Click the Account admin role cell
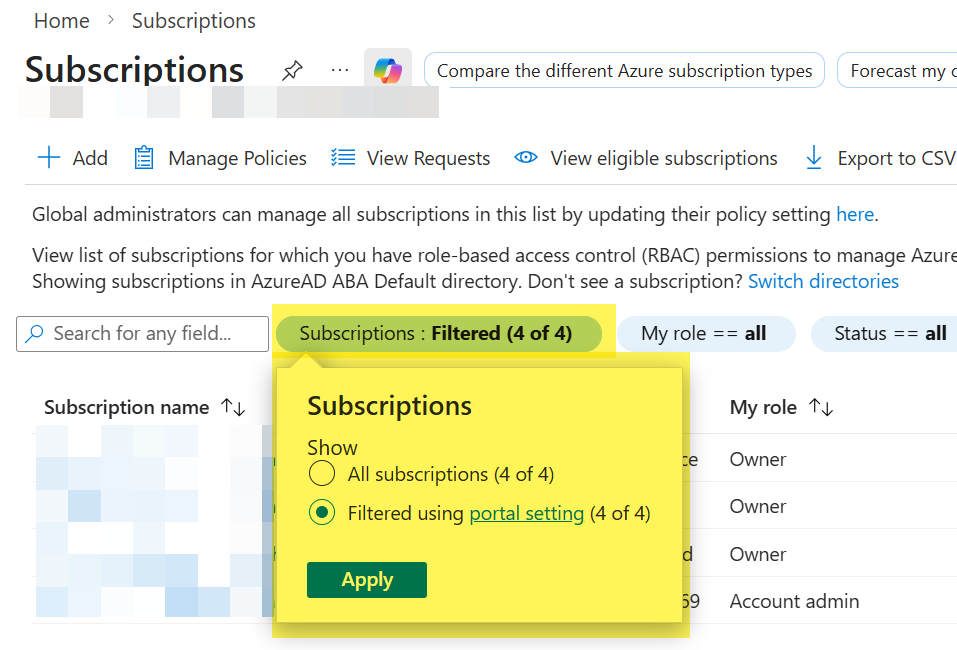This screenshot has height=650, width=957. click(x=794, y=601)
